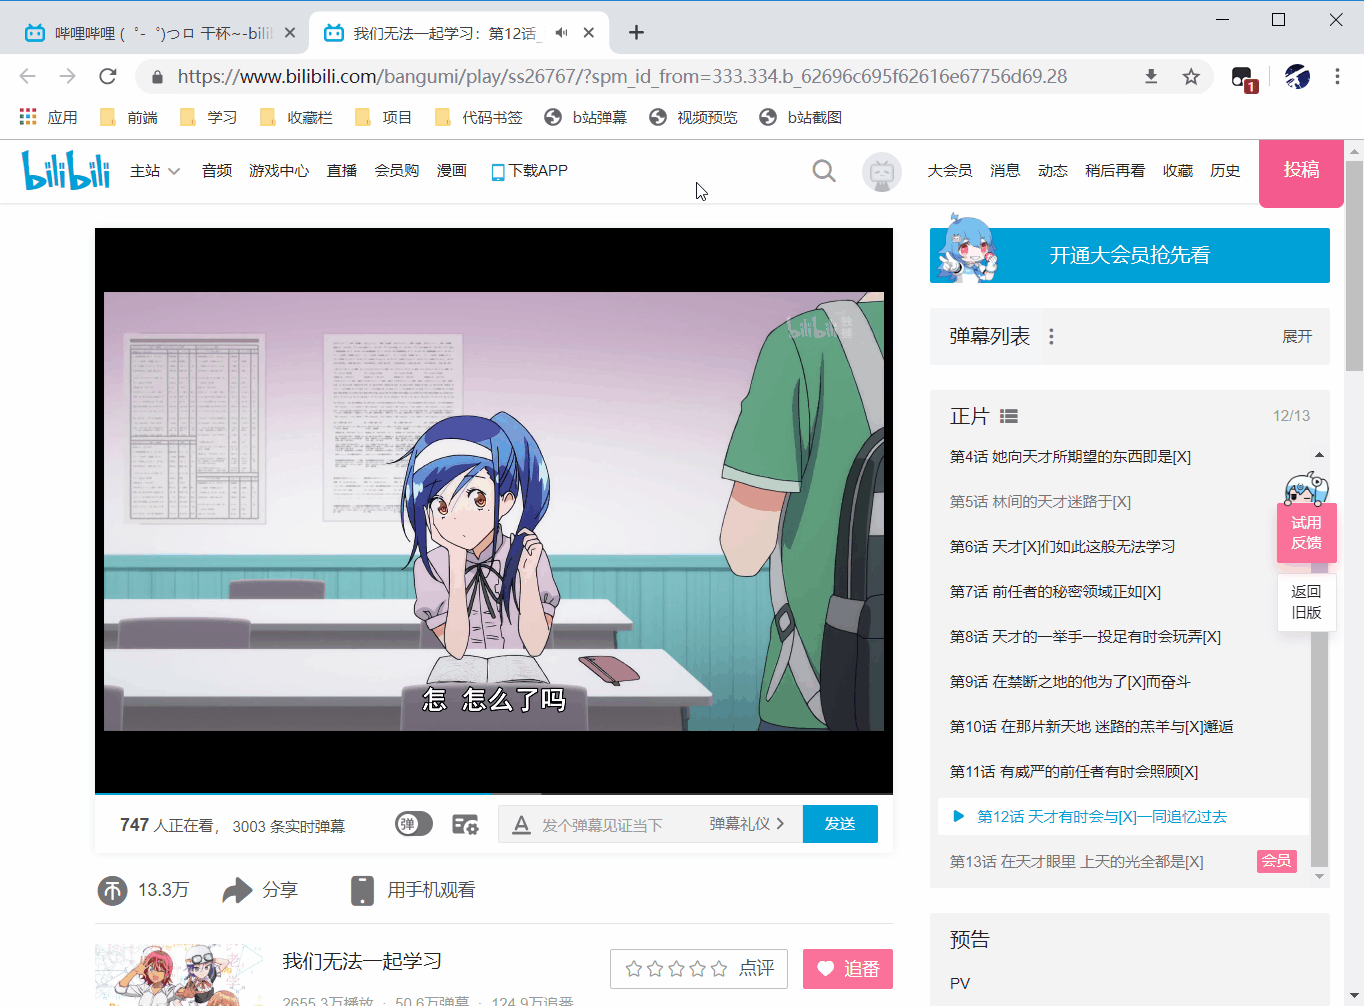Click the video player area
This screenshot has height=1006, width=1364.
494,511
